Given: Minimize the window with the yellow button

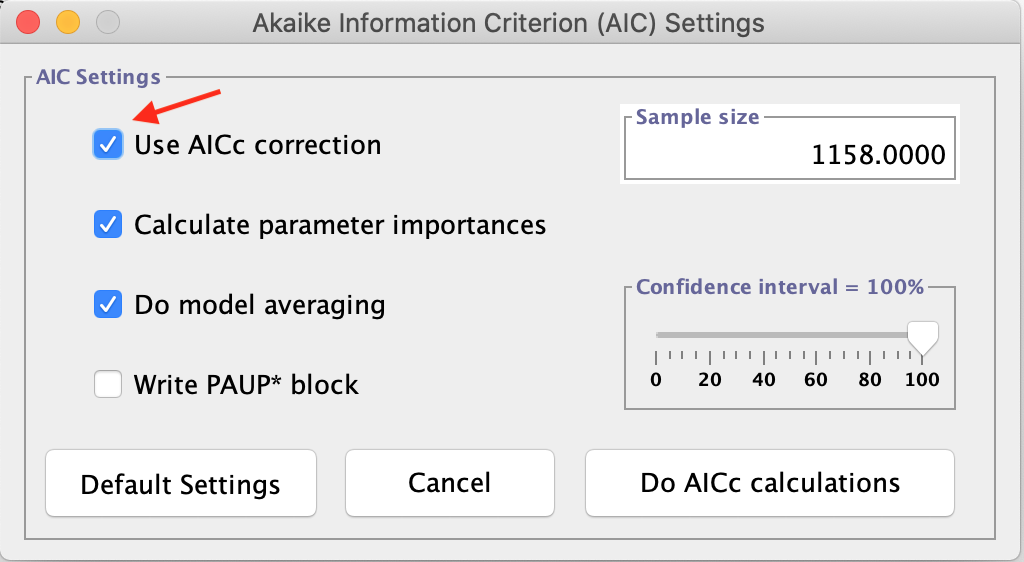Looking at the screenshot, I should 67,21.
